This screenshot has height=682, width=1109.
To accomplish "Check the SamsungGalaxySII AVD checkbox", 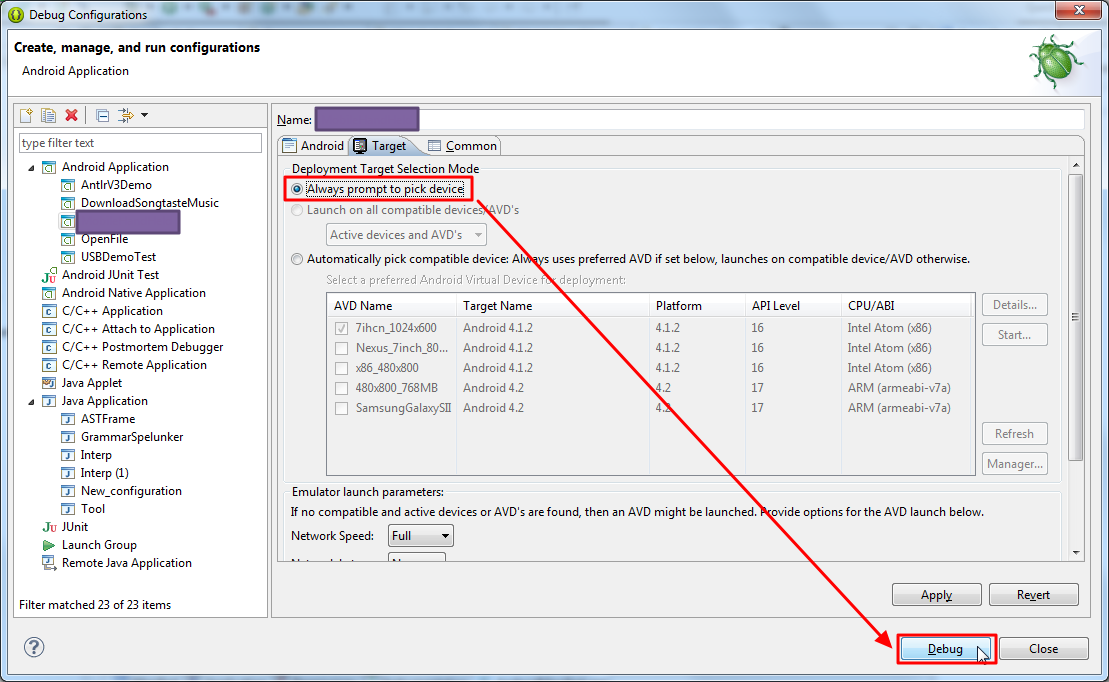I will click(x=342, y=408).
